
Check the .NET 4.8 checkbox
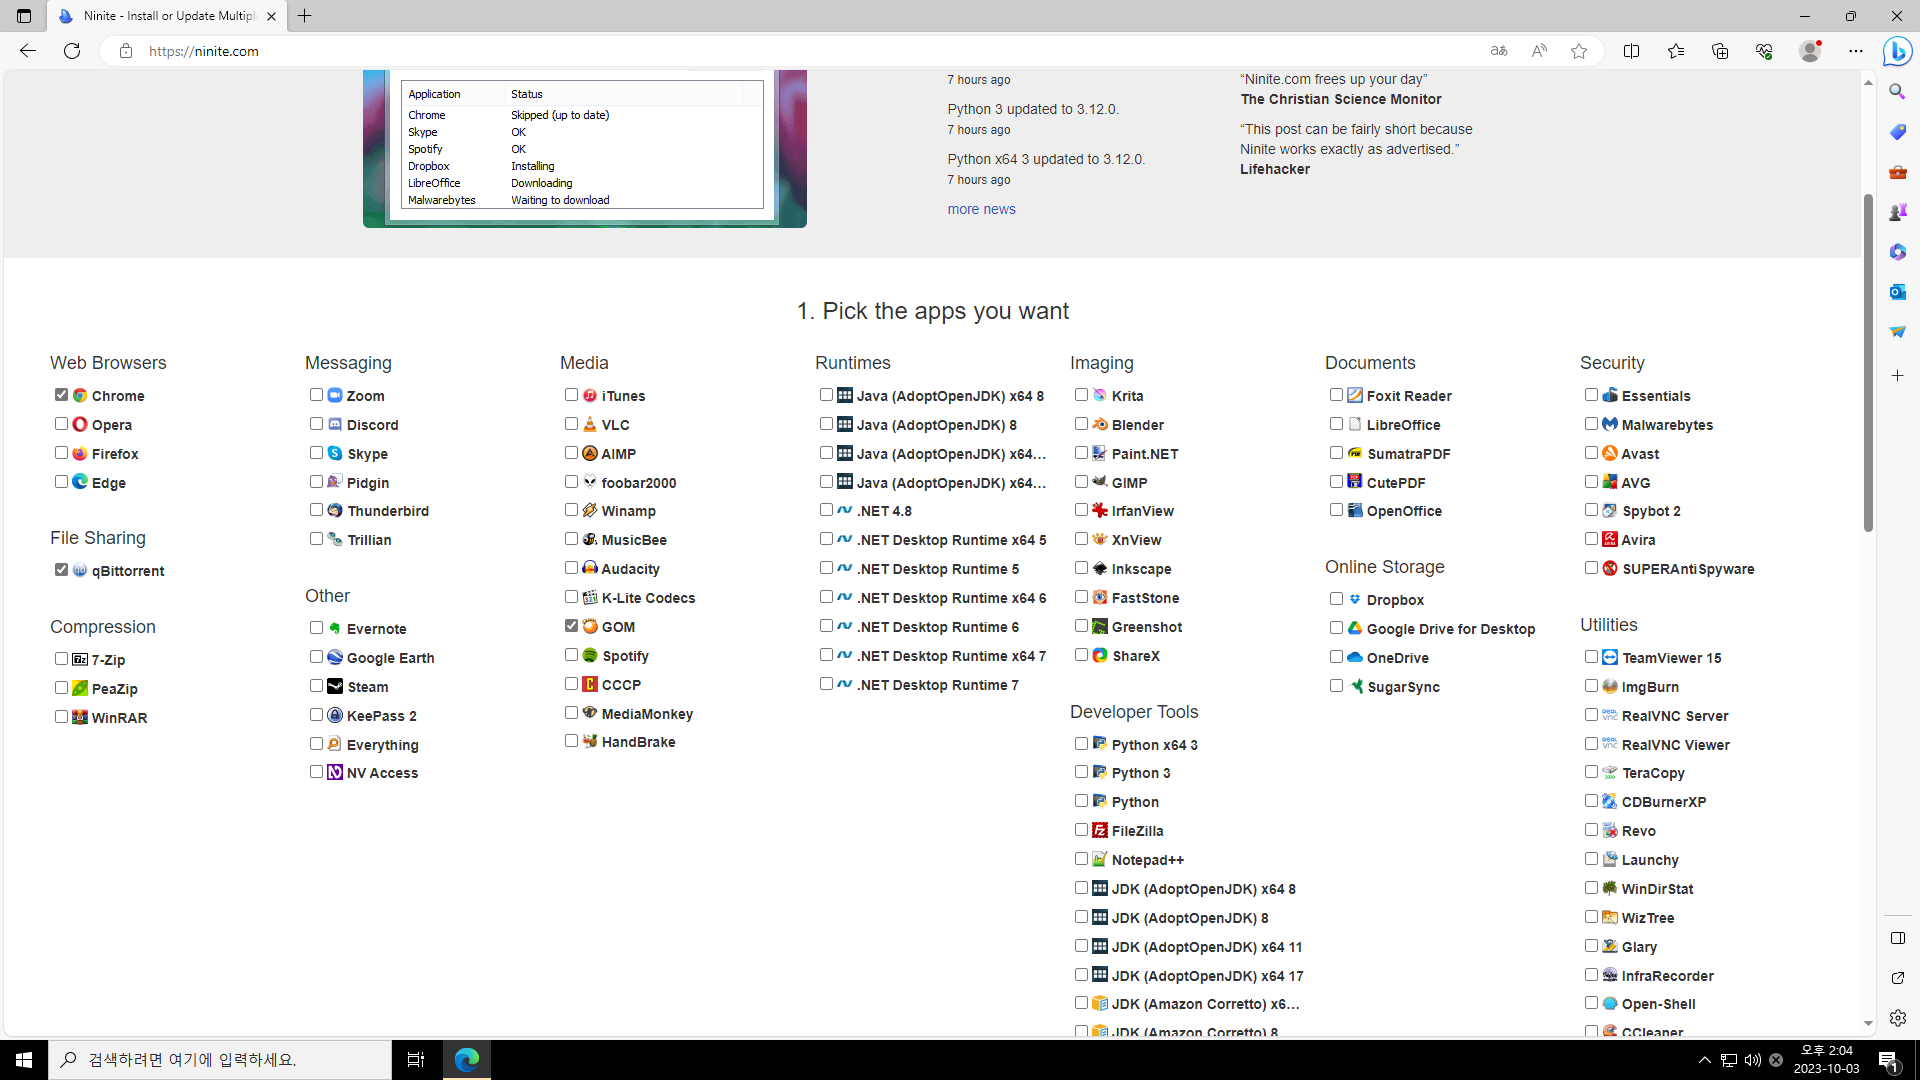(827, 510)
